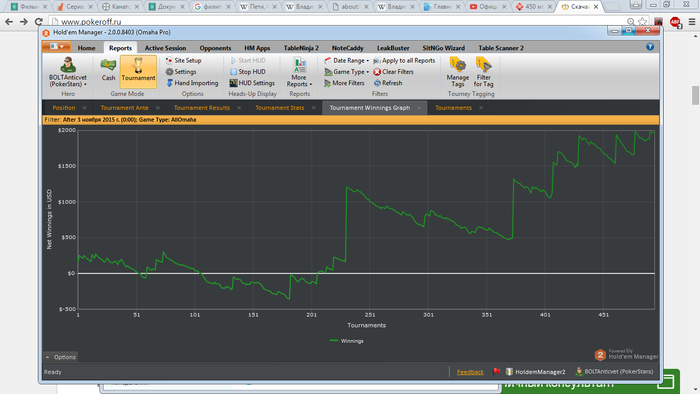Open More Filters
The width and height of the screenshot is (700, 394).
pos(344,83)
